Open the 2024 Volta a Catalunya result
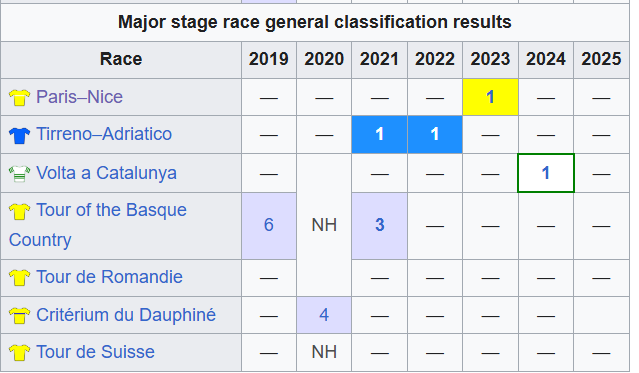Image resolution: width=639 pixels, height=373 pixels. (x=546, y=173)
